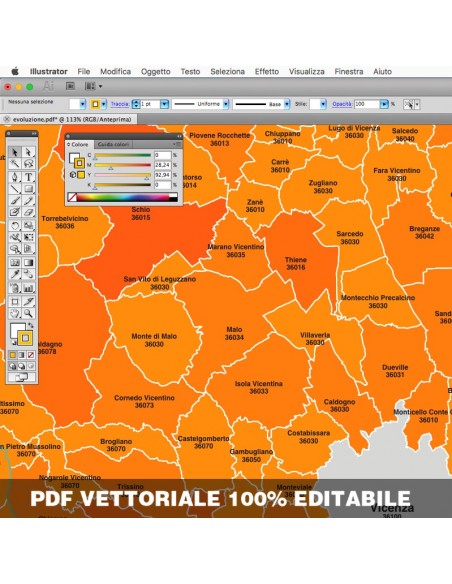Enable Draw Behind mode
This screenshot has height=584, width=452.
point(22,366)
